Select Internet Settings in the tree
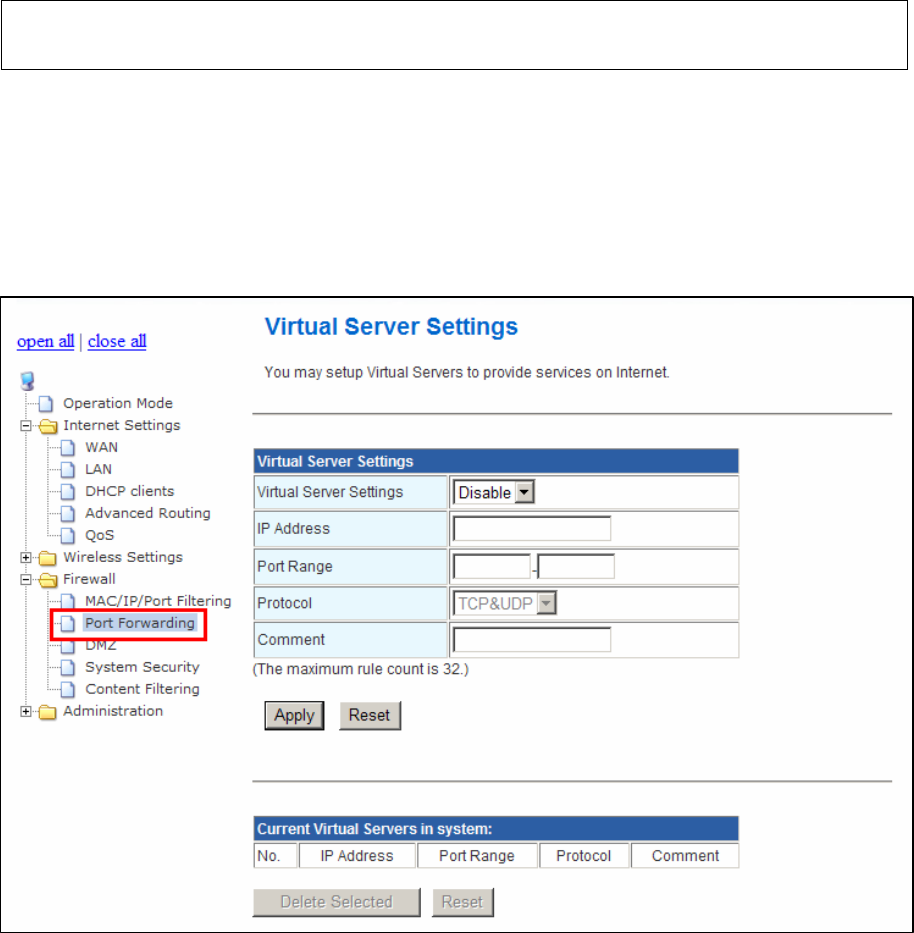The image size is (914, 933). 121,425
